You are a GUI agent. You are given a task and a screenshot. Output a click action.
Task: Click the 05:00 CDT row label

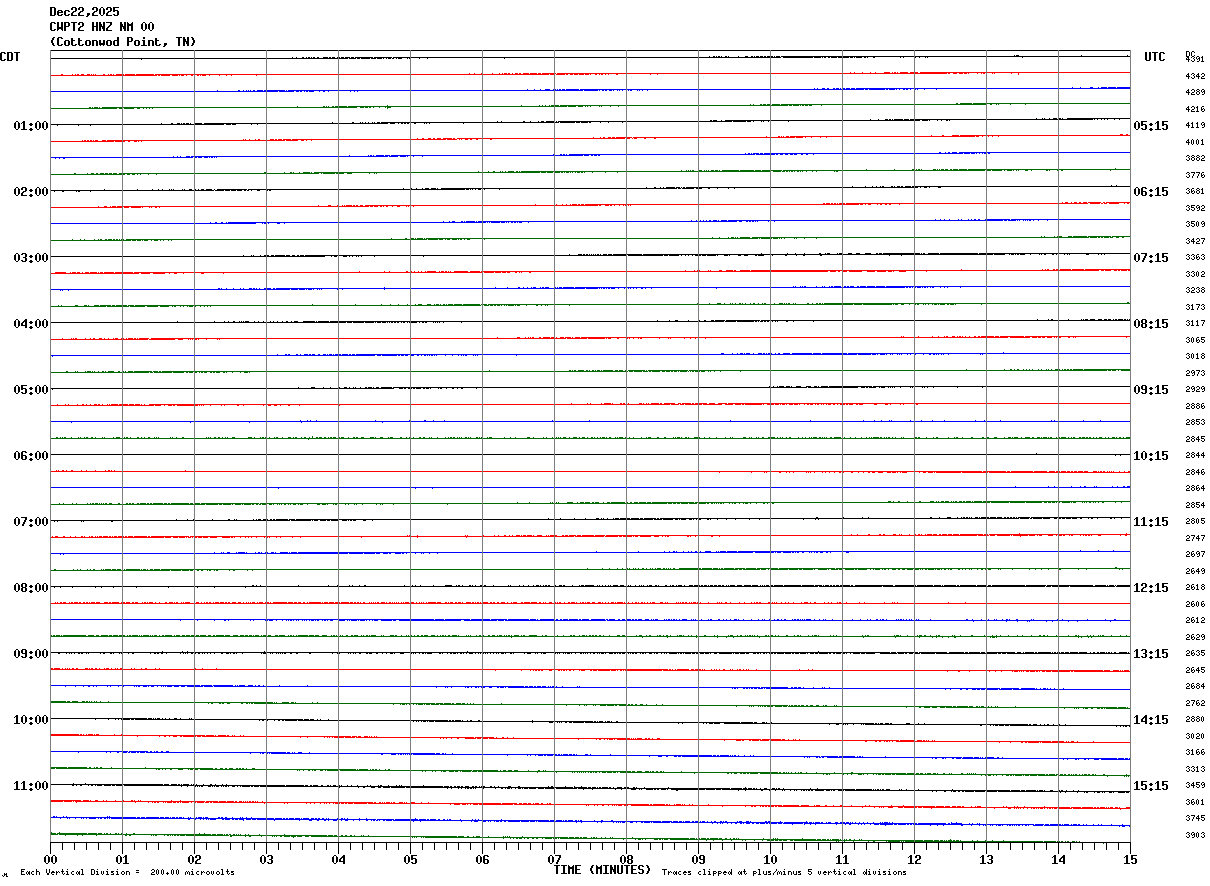coord(31,390)
